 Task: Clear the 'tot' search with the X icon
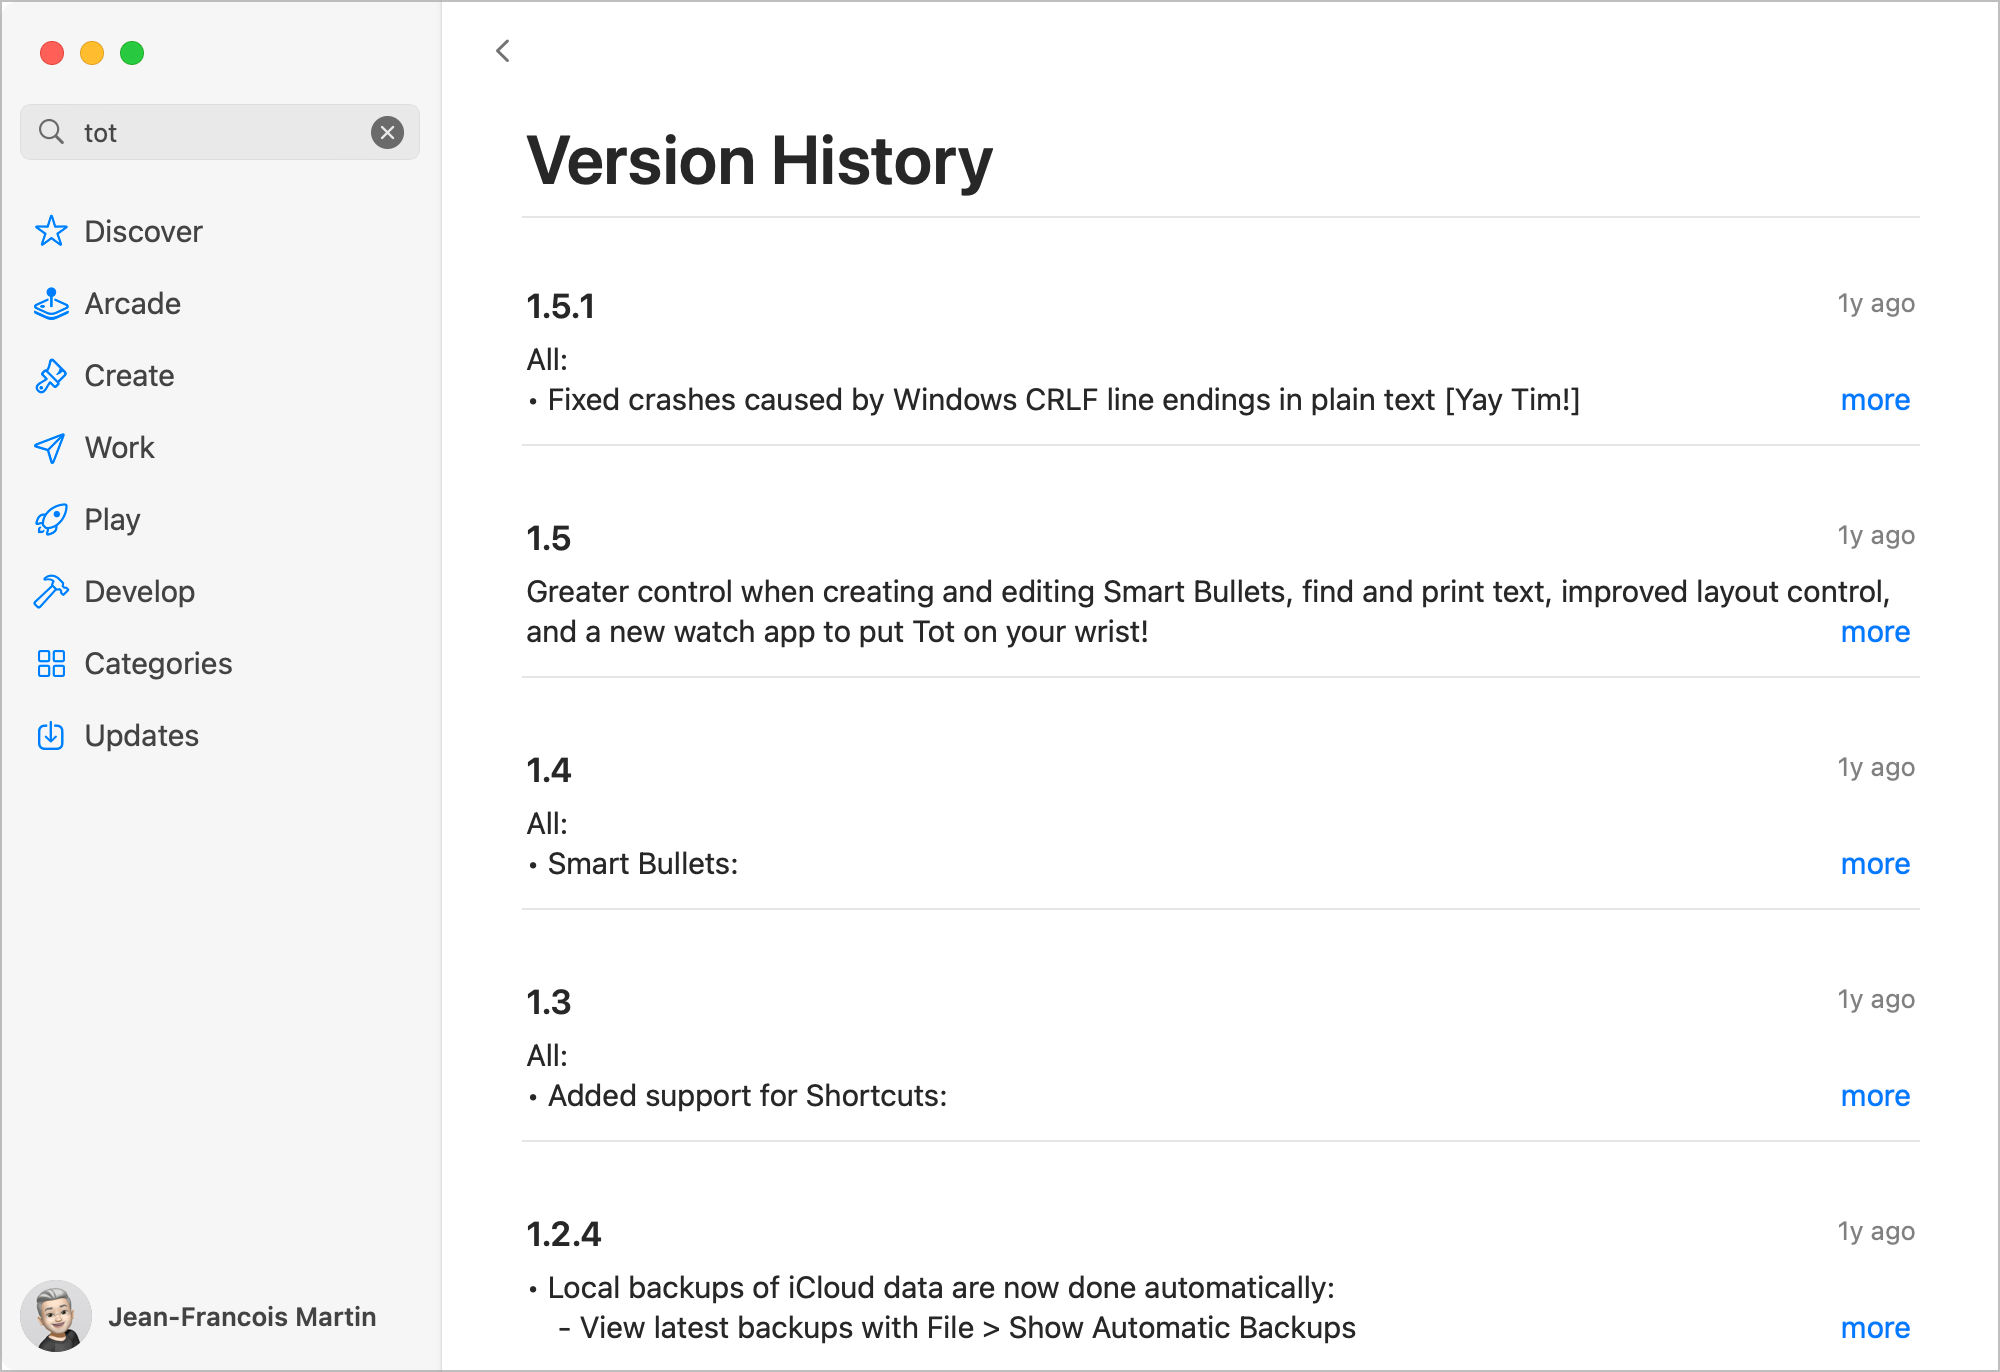[388, 133]
